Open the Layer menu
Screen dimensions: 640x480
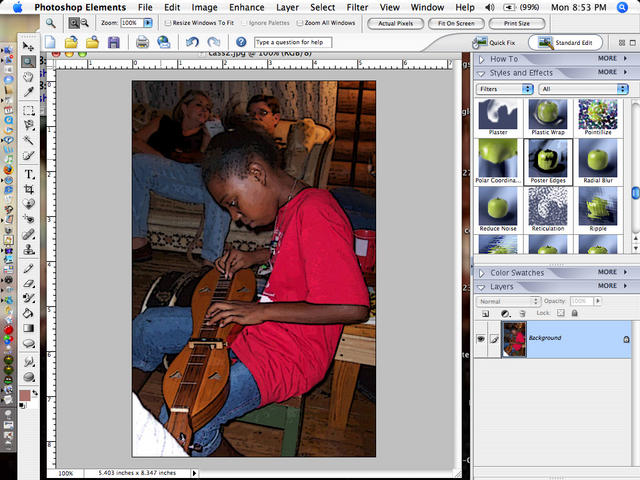tap(287, 7)
